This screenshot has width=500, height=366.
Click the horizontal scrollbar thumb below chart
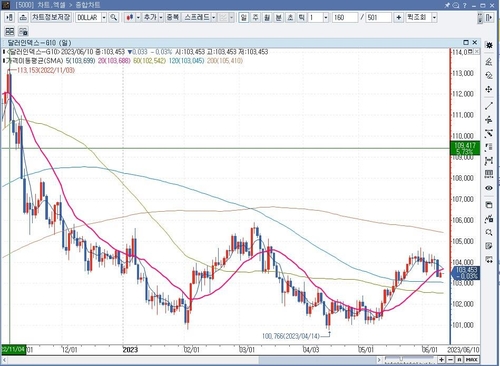318,360
